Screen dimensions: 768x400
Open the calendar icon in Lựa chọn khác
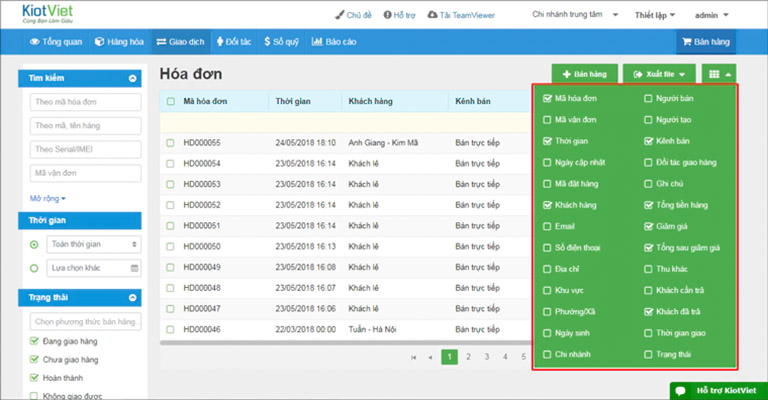click(x=134, y=268)
